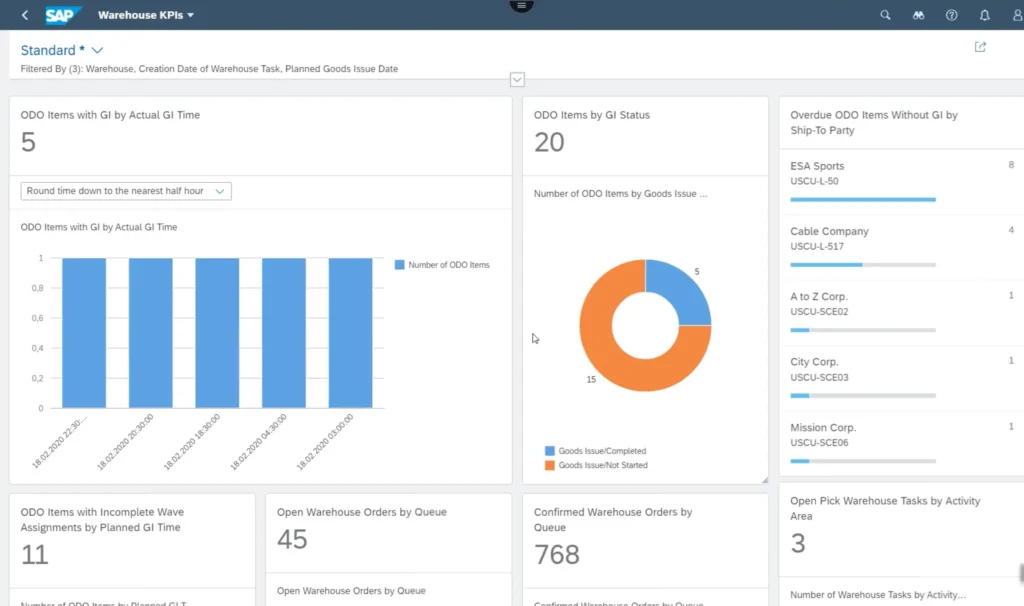Open the help icon in the header
The height and width of the screenshot is (606, 1024).
tap(951, 15)
